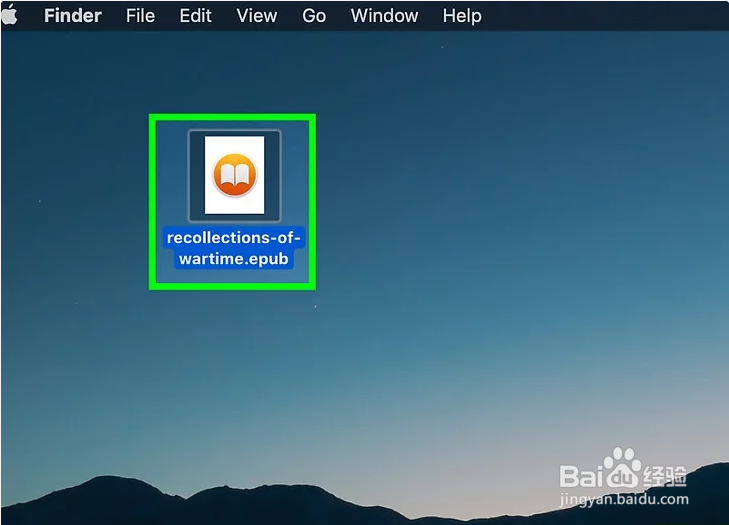This screenshot has height=525, width=729.
Task: Select the epub file's Books icon
Action: click(234, 175)
